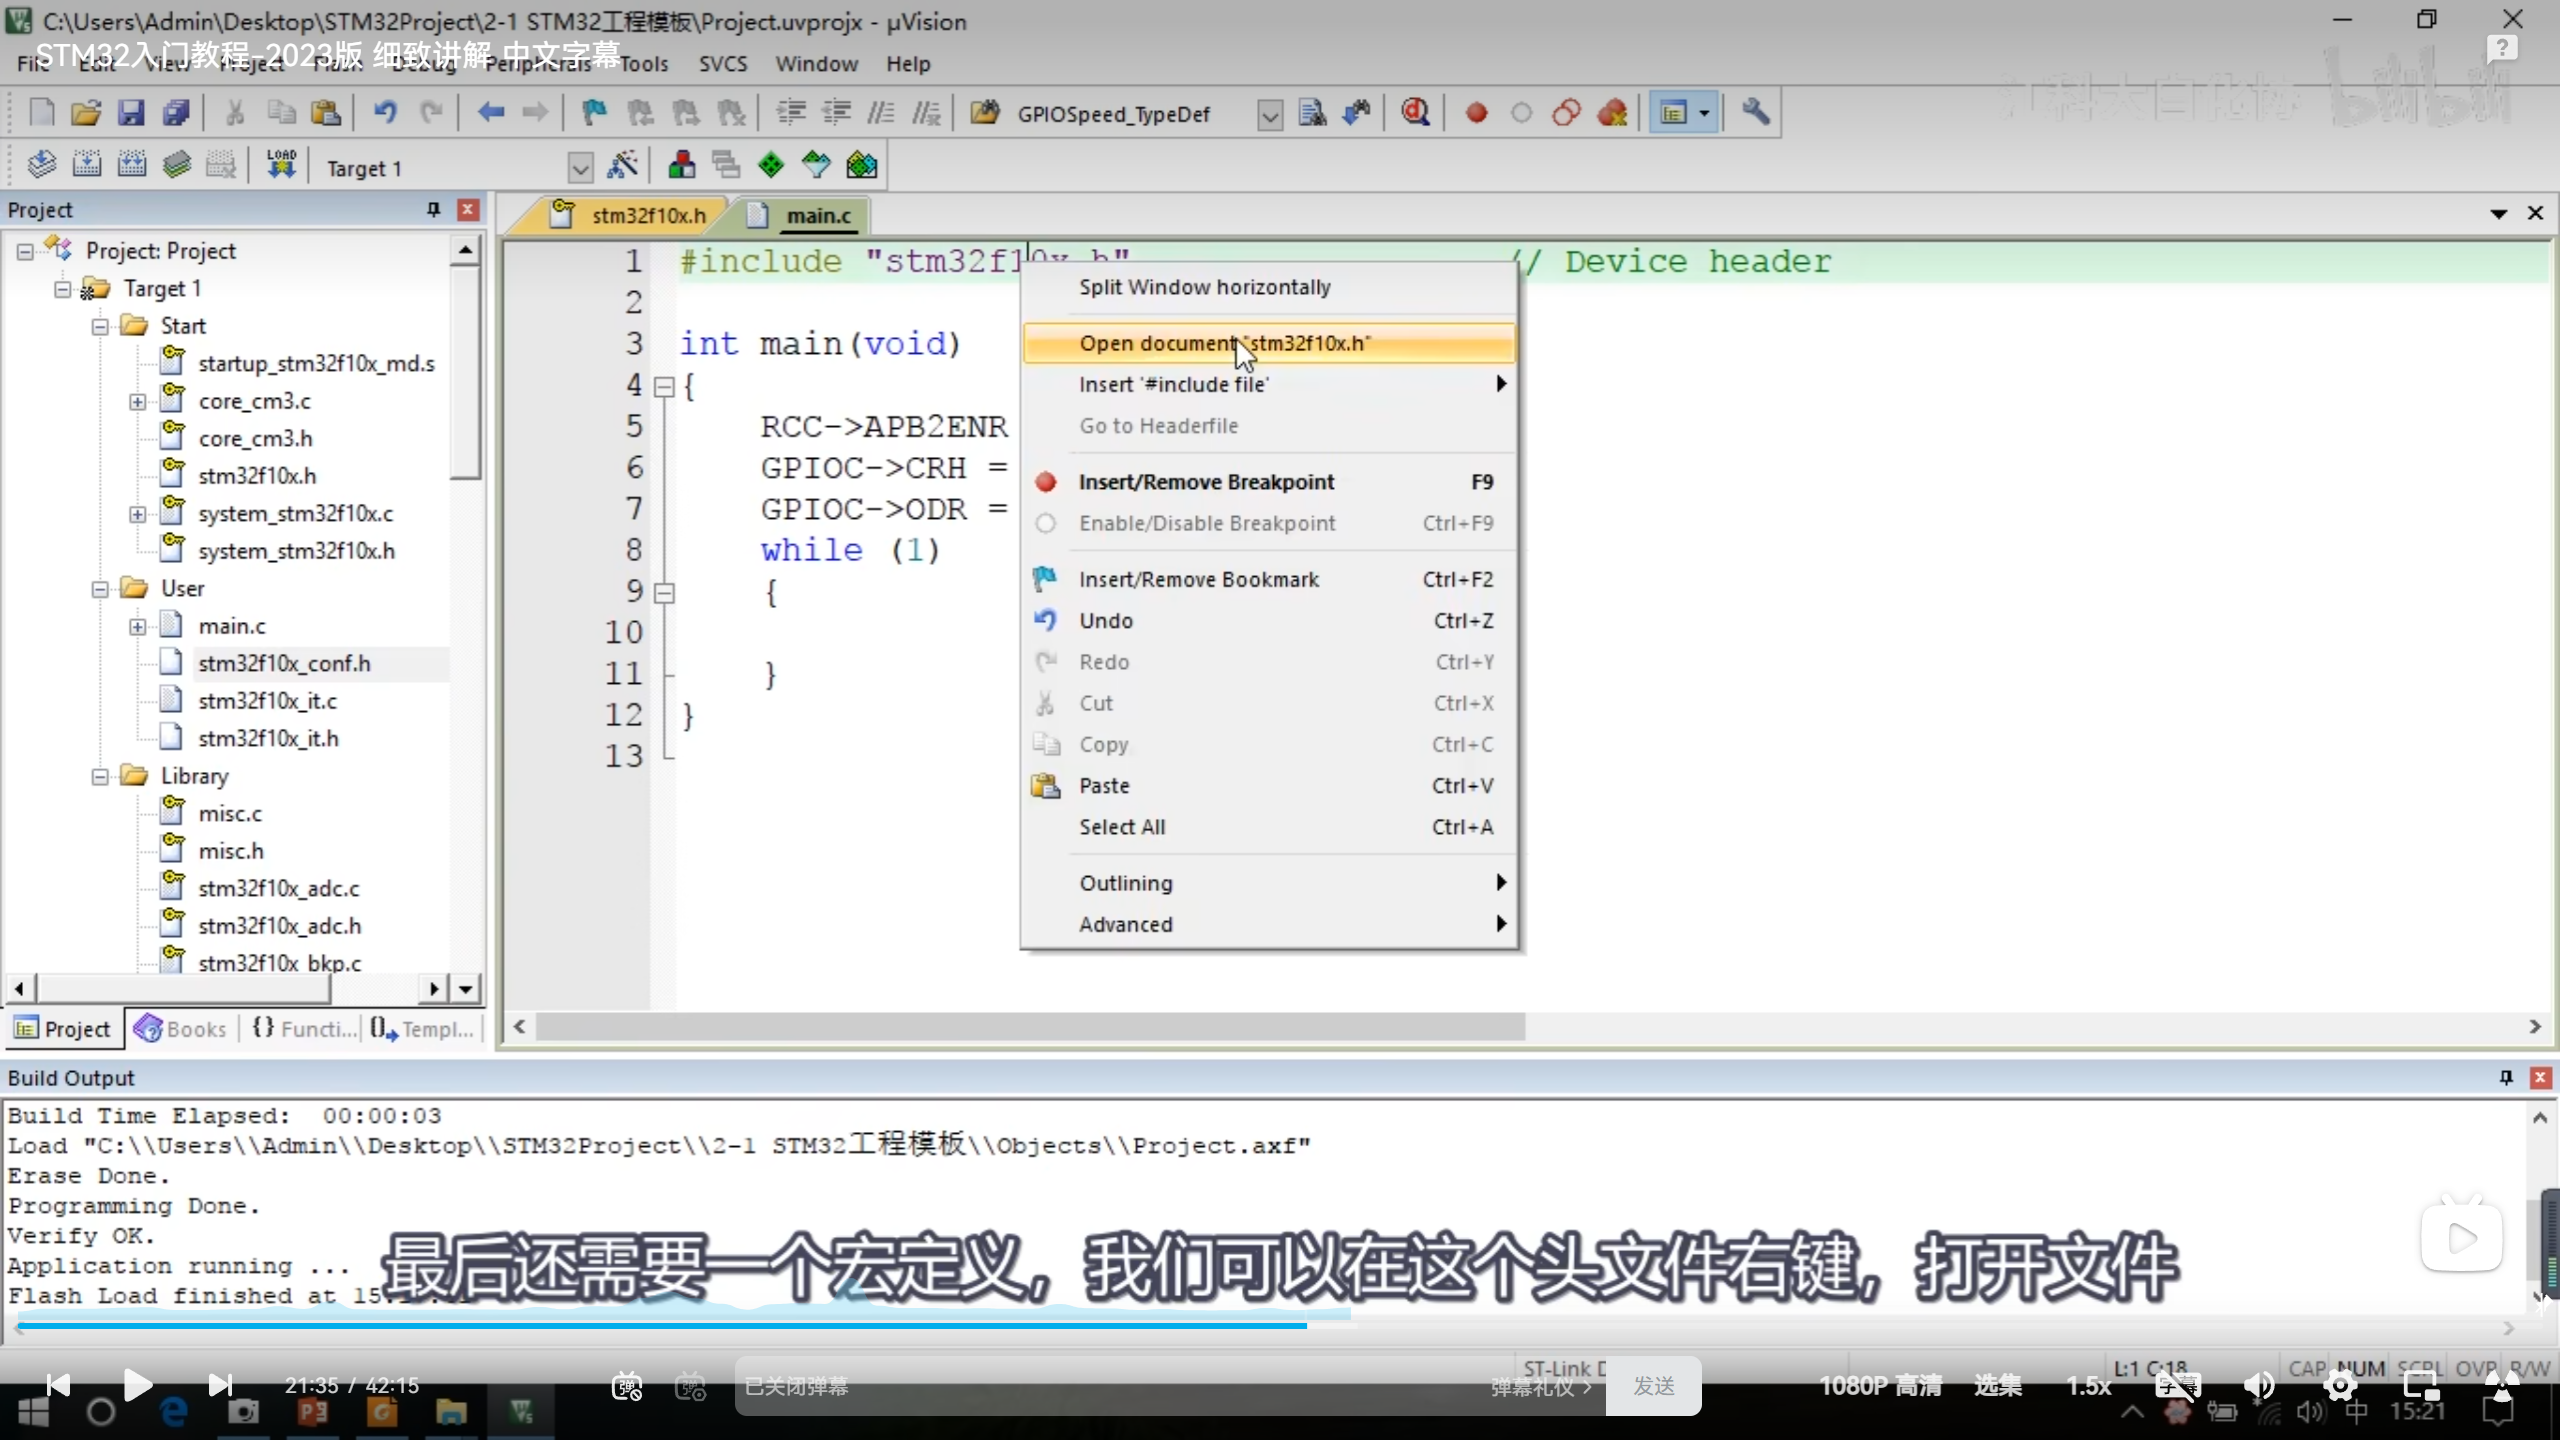
Task: Click the Options for Target wand icon
Action: (x=622, y=166)
